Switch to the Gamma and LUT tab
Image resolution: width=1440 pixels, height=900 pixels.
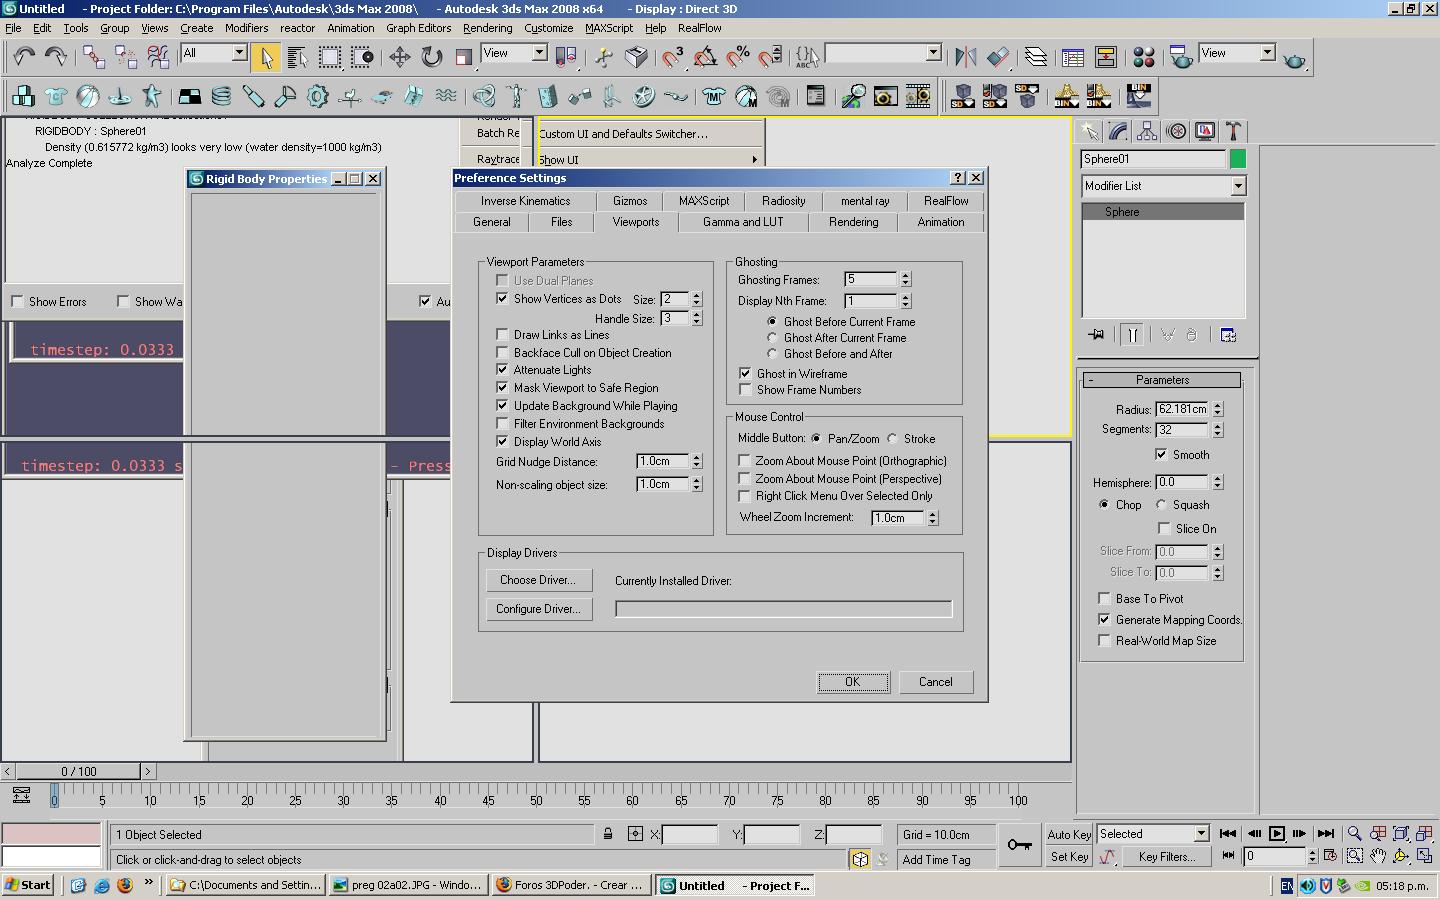[742, 222]
